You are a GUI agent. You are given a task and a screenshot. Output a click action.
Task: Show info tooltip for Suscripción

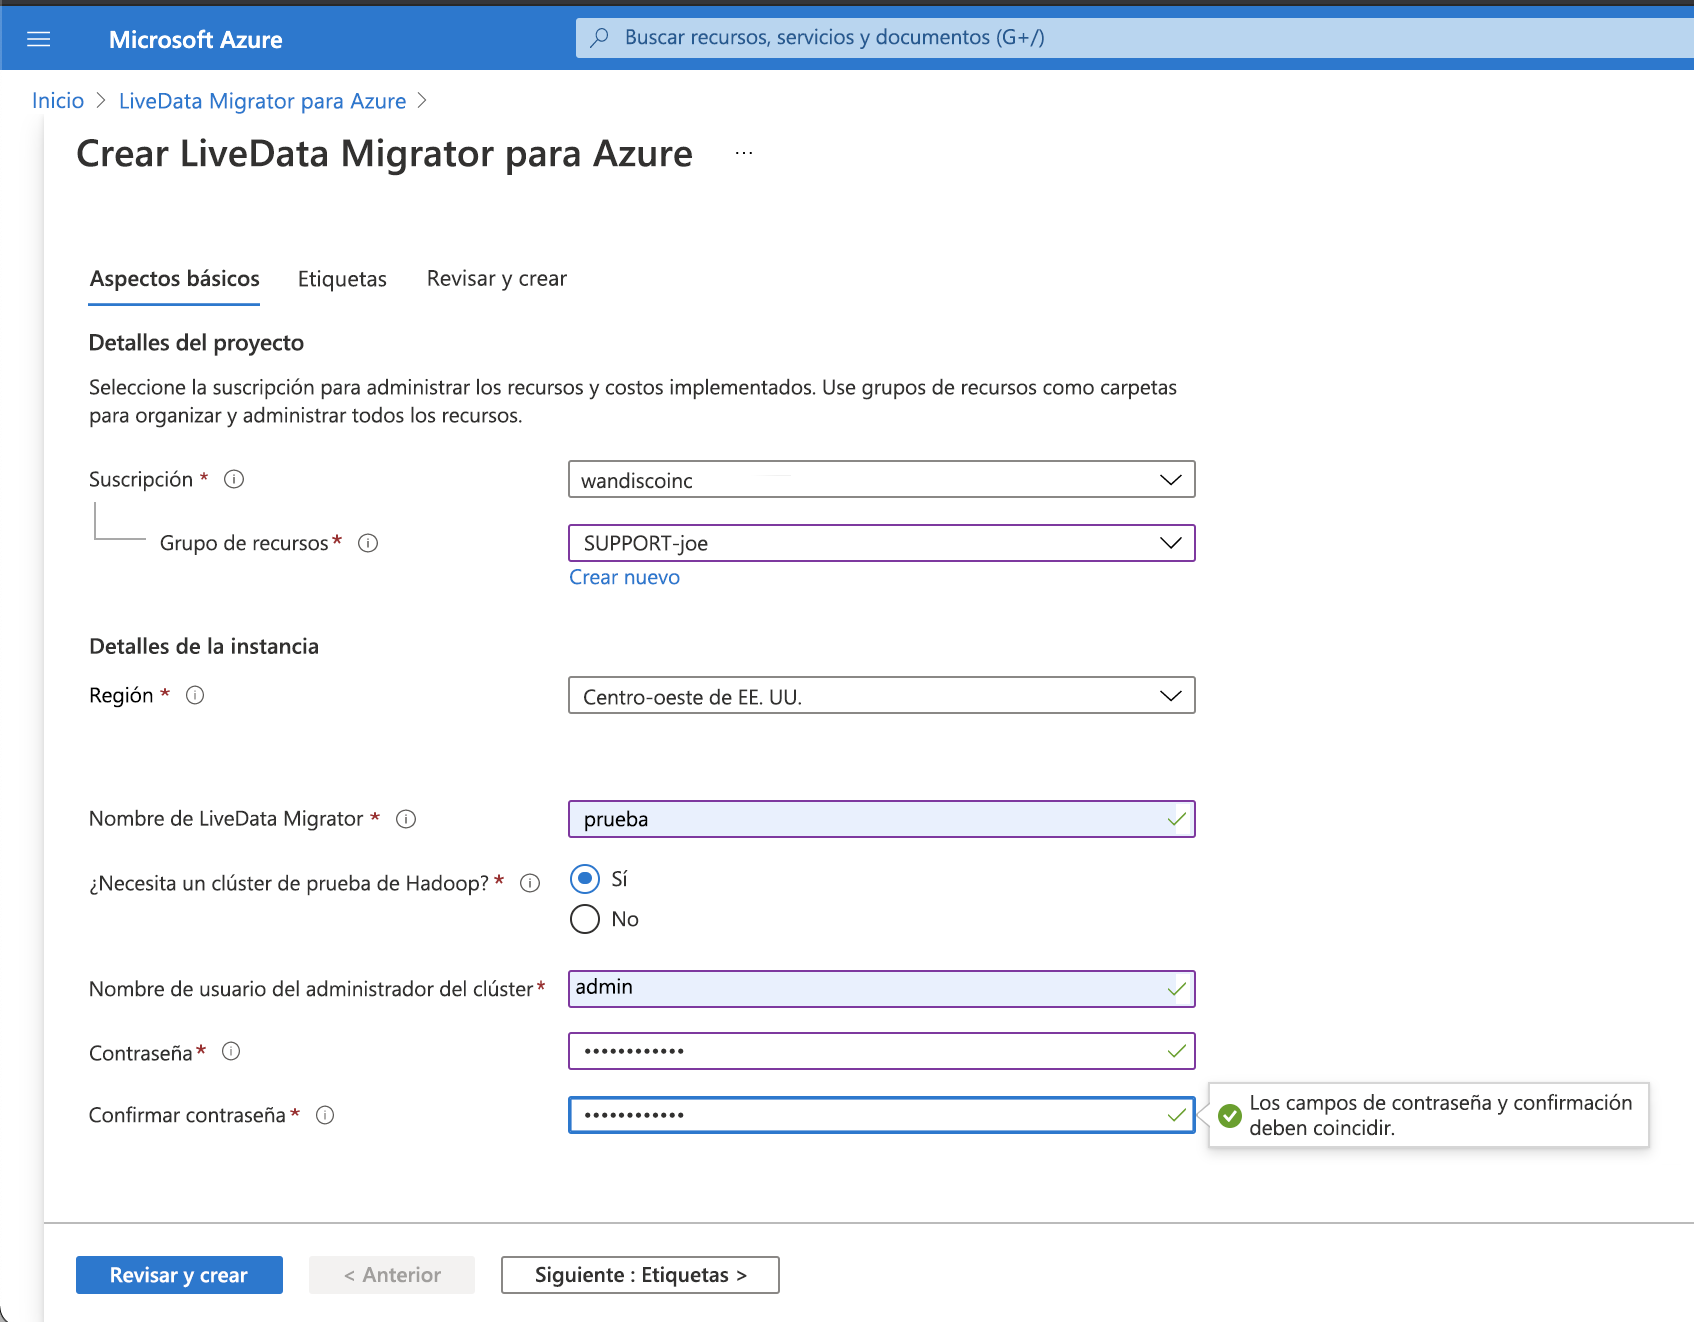tap(234, 479)
